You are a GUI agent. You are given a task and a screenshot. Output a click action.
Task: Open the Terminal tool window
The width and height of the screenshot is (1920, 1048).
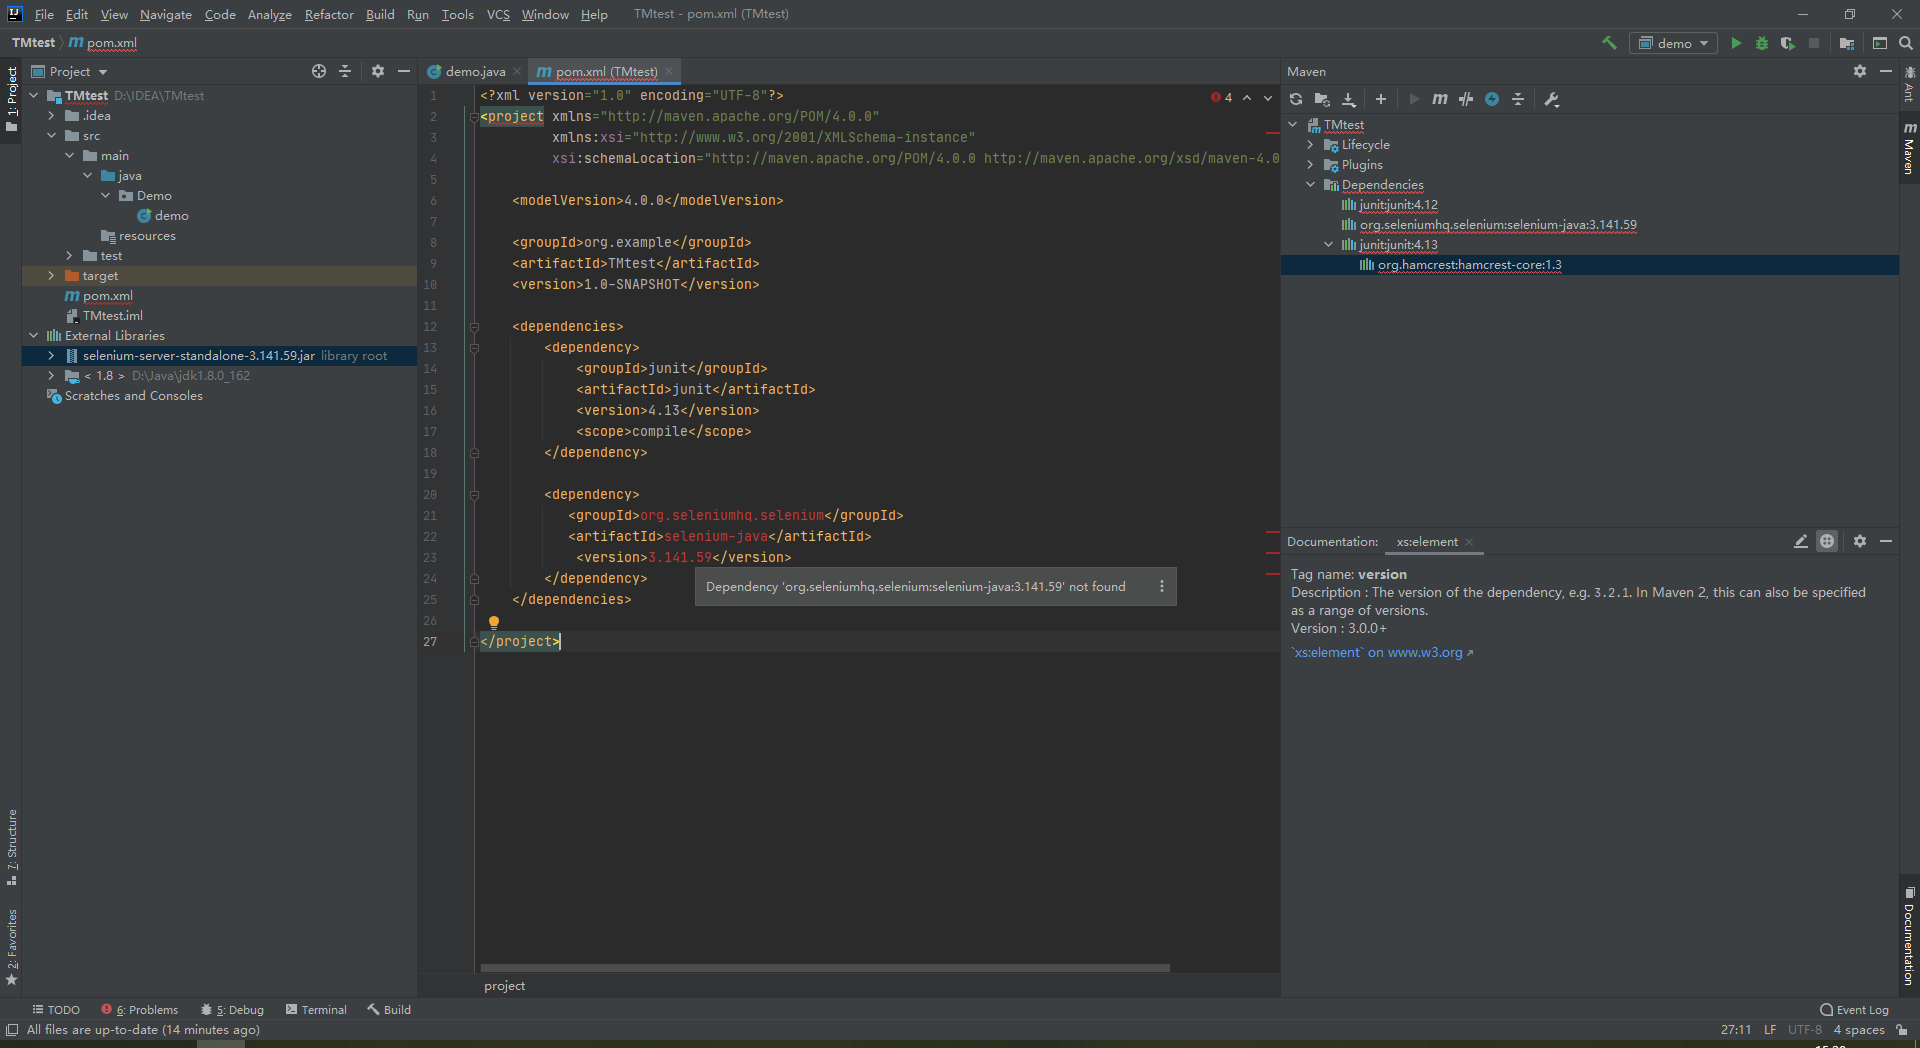tap(316, 1009)
